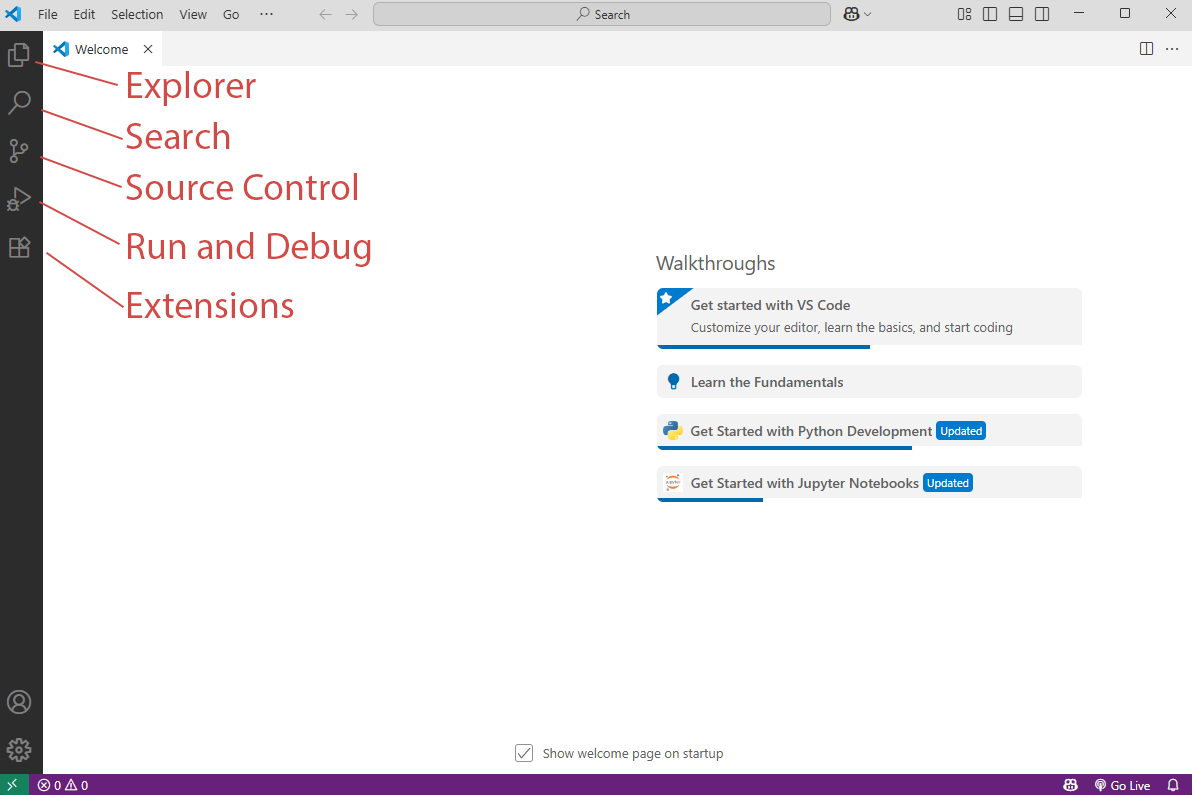This screenshot has height=795, width=1192.
Task: Open the View menu
Action: click(x=192, y=14)
